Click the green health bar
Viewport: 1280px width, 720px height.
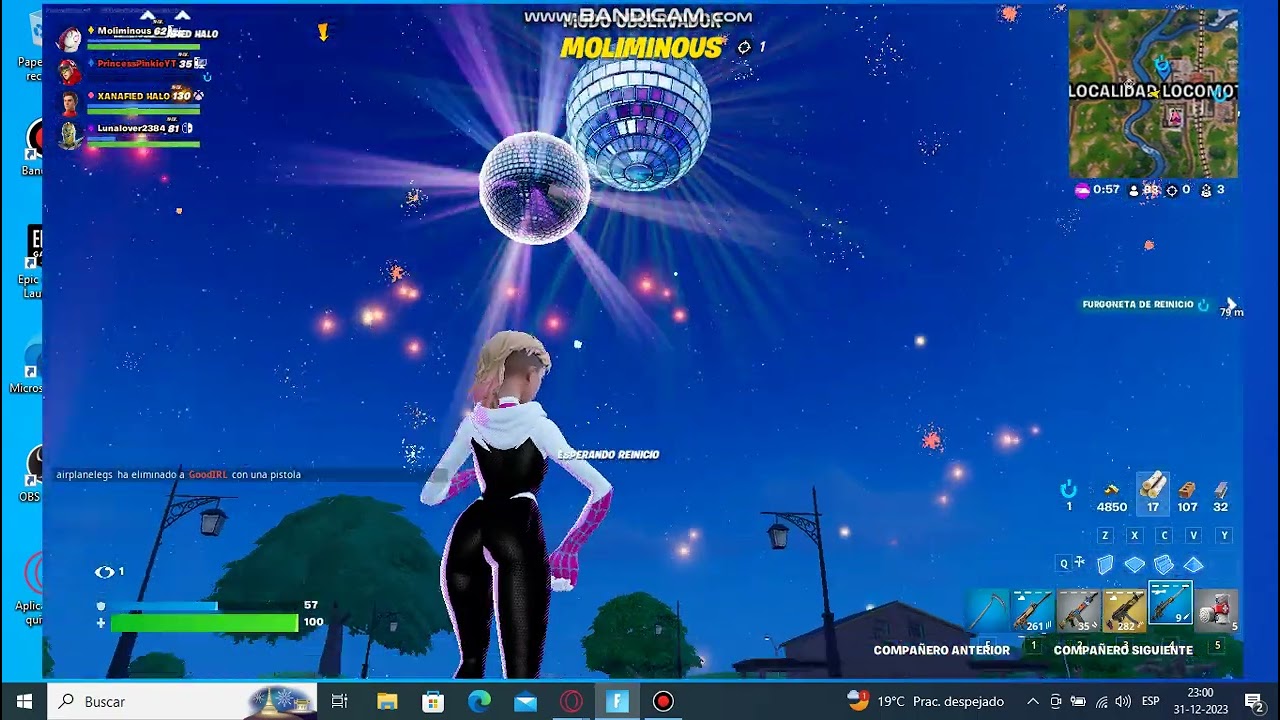(x=205, y=623)
